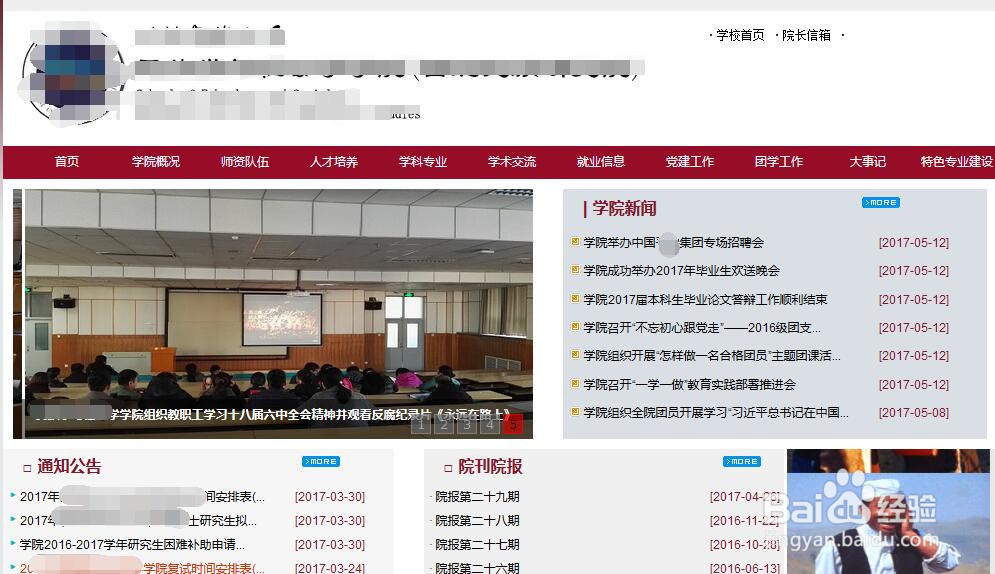Viewport: 995px width, 574px height.
Task: Open notice 学院2016-2017学年研究生困难补助申请
Action: coord(132,545)
